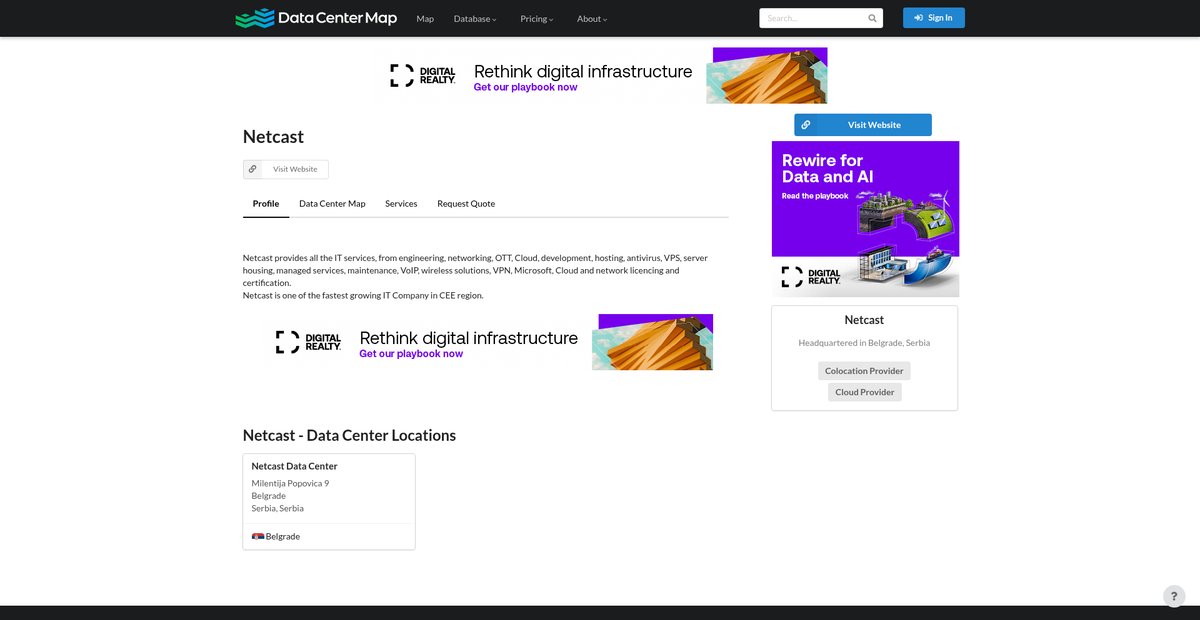
Task: Expand the Pricing menu
Action: click(x=537, y=19)
